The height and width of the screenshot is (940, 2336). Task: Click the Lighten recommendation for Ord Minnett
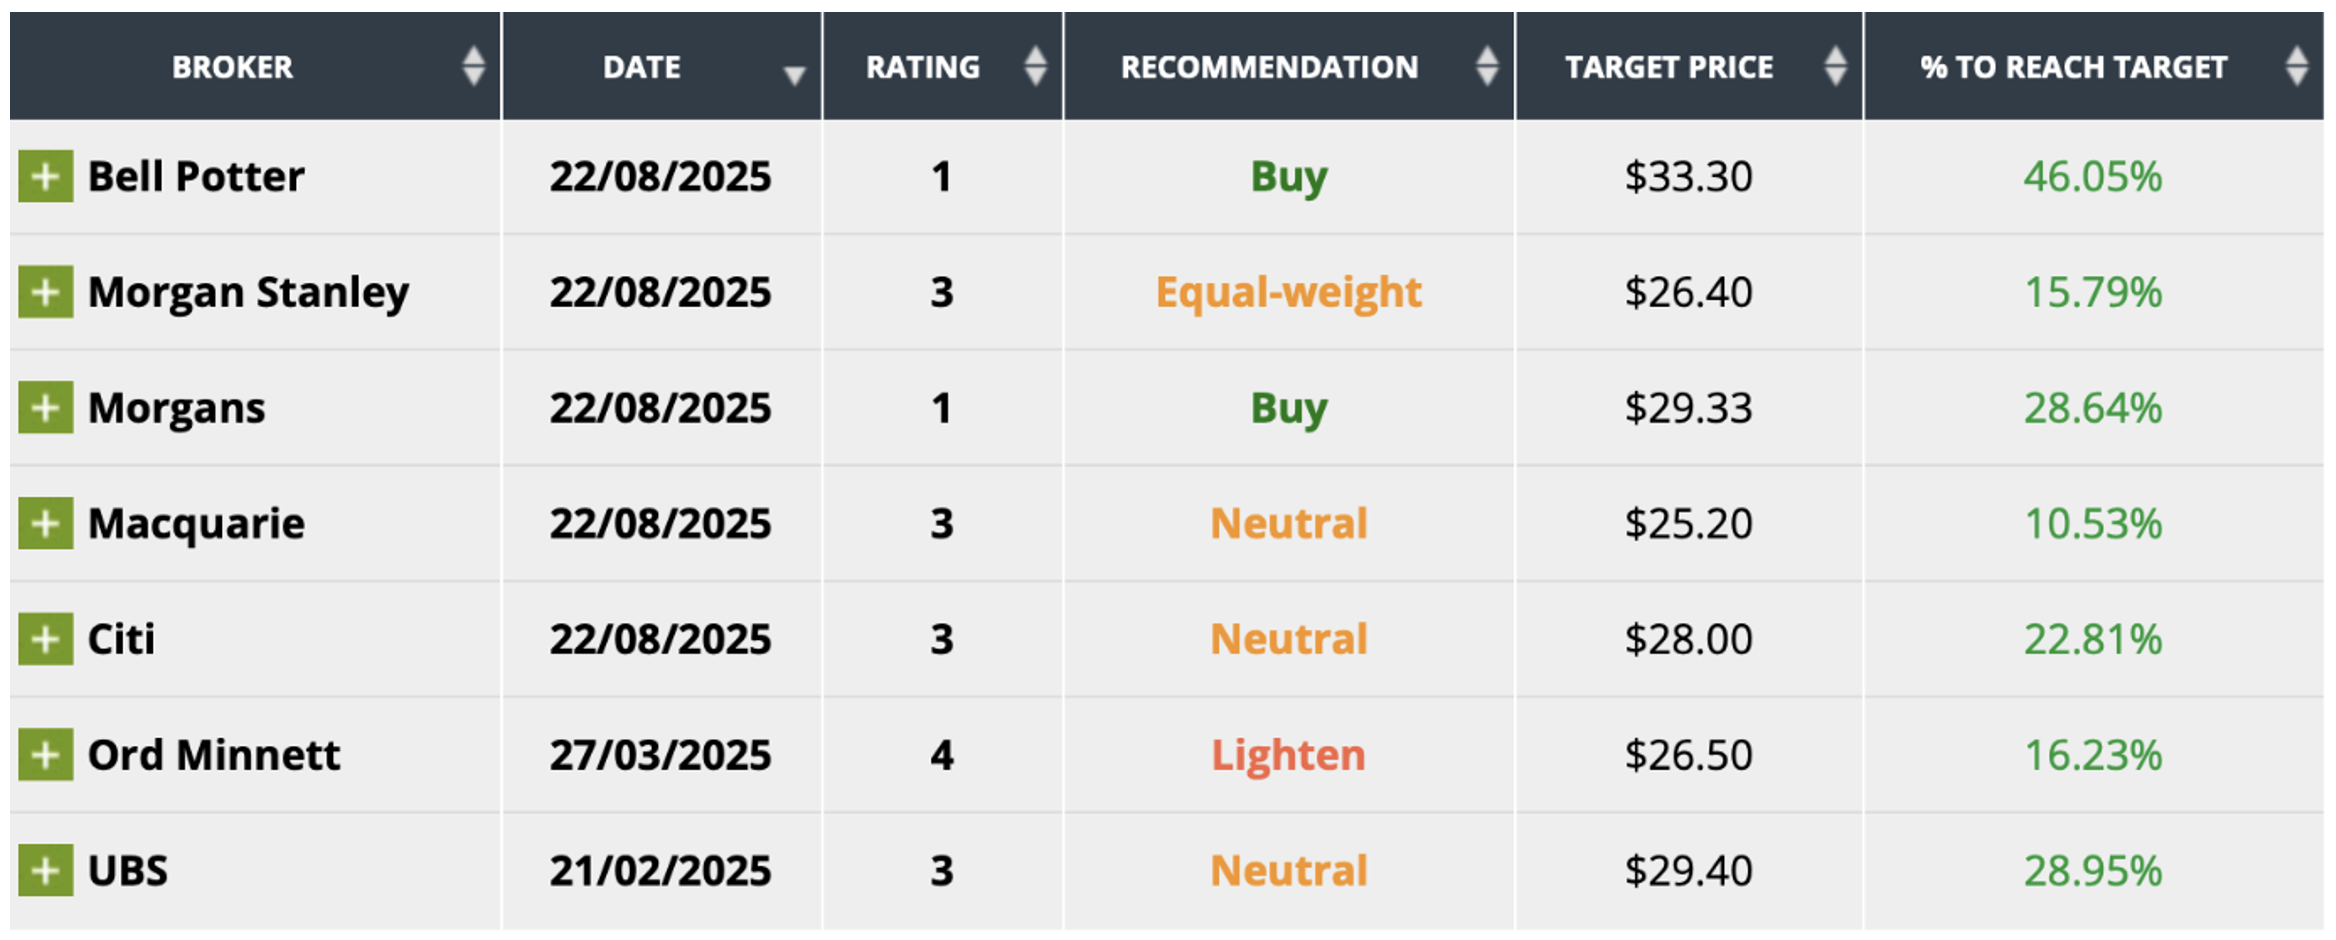tap(1288, 755)
